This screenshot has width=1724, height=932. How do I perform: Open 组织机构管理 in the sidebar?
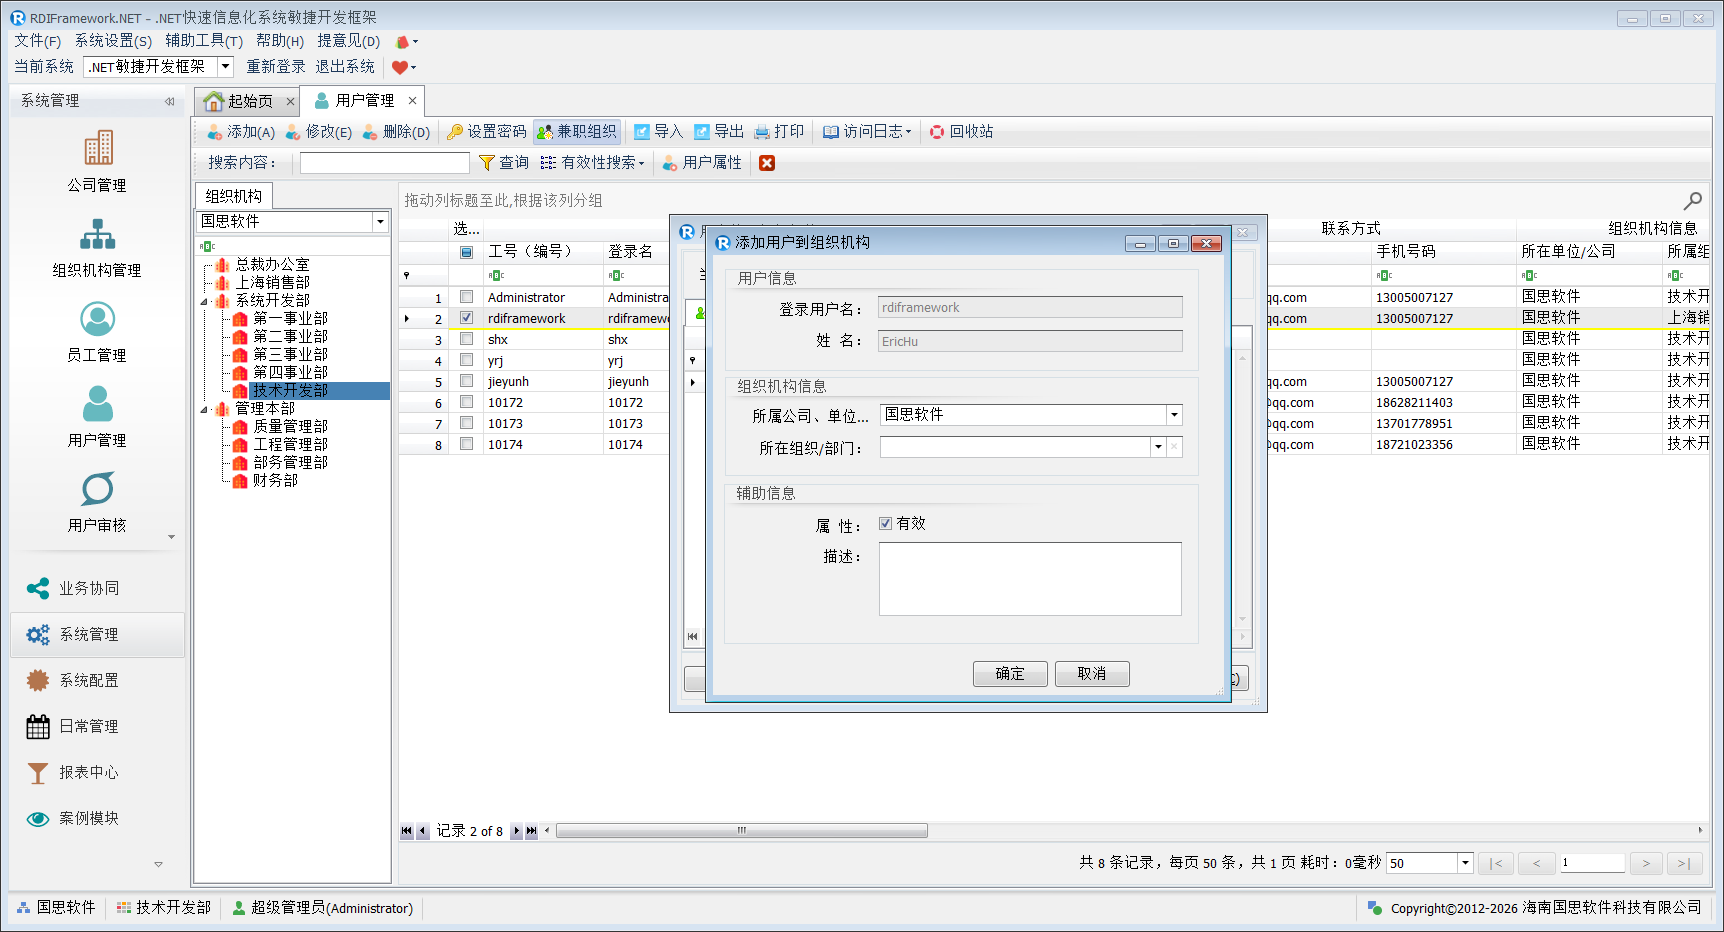tap(98, 235)
